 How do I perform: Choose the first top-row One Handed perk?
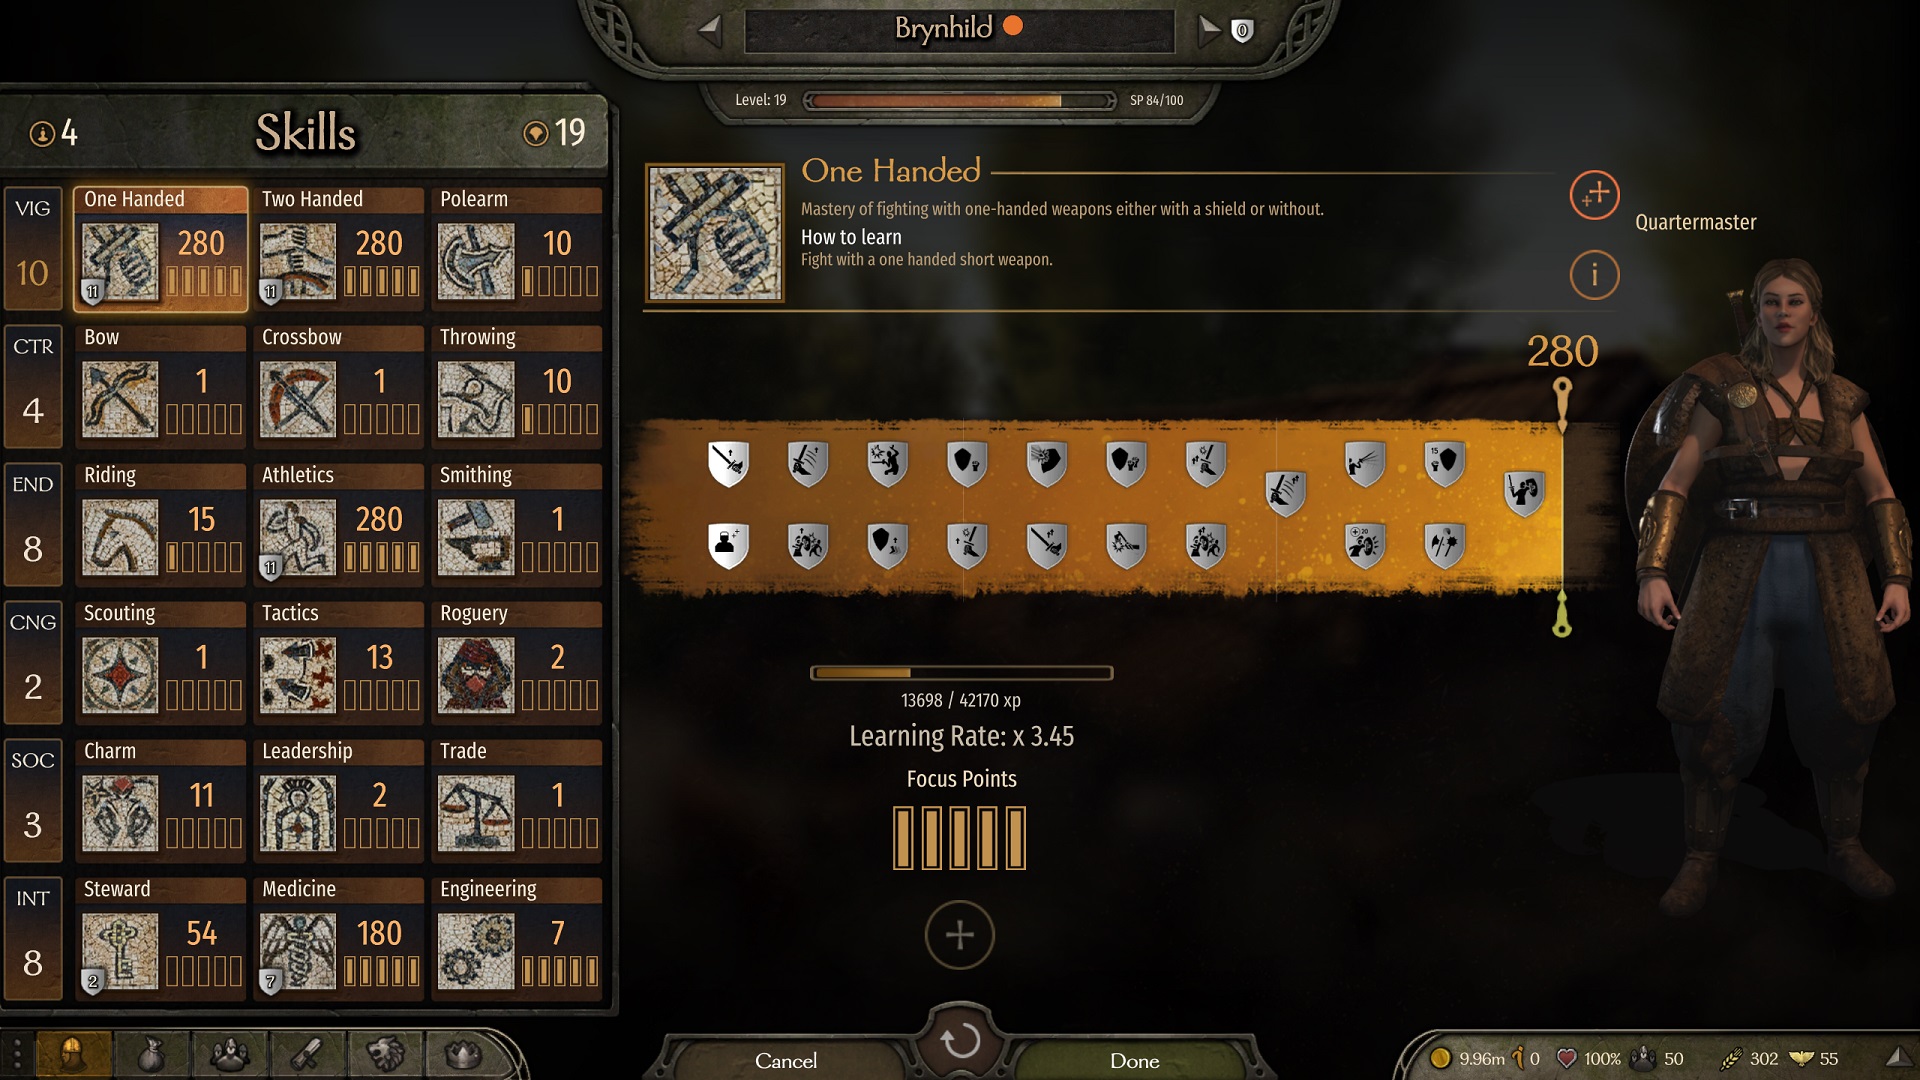[728, 464]
